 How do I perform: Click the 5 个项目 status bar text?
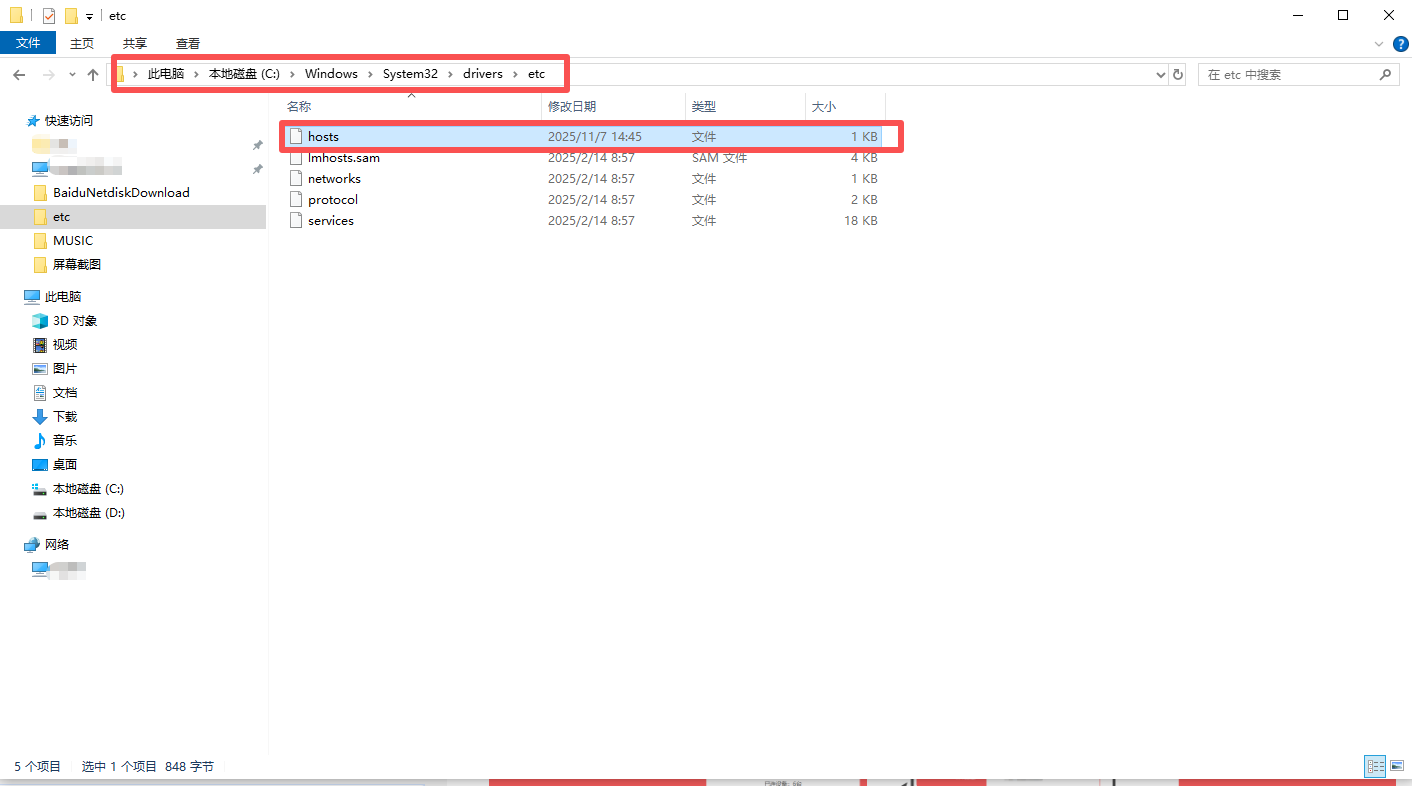[38, 766]
